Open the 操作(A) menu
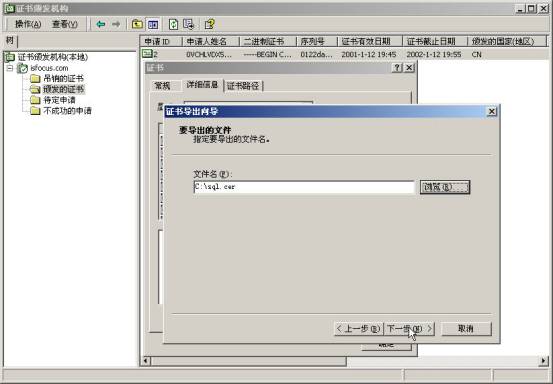The height and width of the screenshot is (384, 553). [x=28, y=24]
